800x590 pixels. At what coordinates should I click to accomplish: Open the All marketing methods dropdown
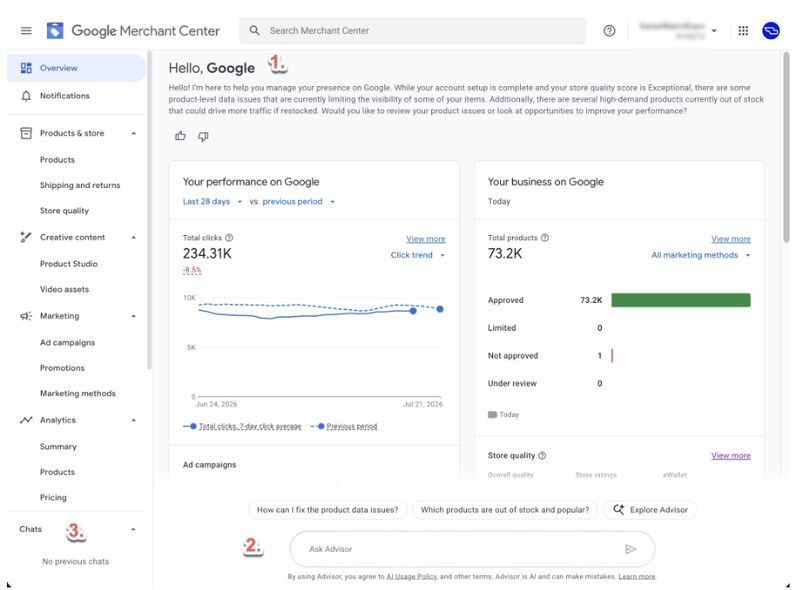pyautogui.click(x=701, y=255)
